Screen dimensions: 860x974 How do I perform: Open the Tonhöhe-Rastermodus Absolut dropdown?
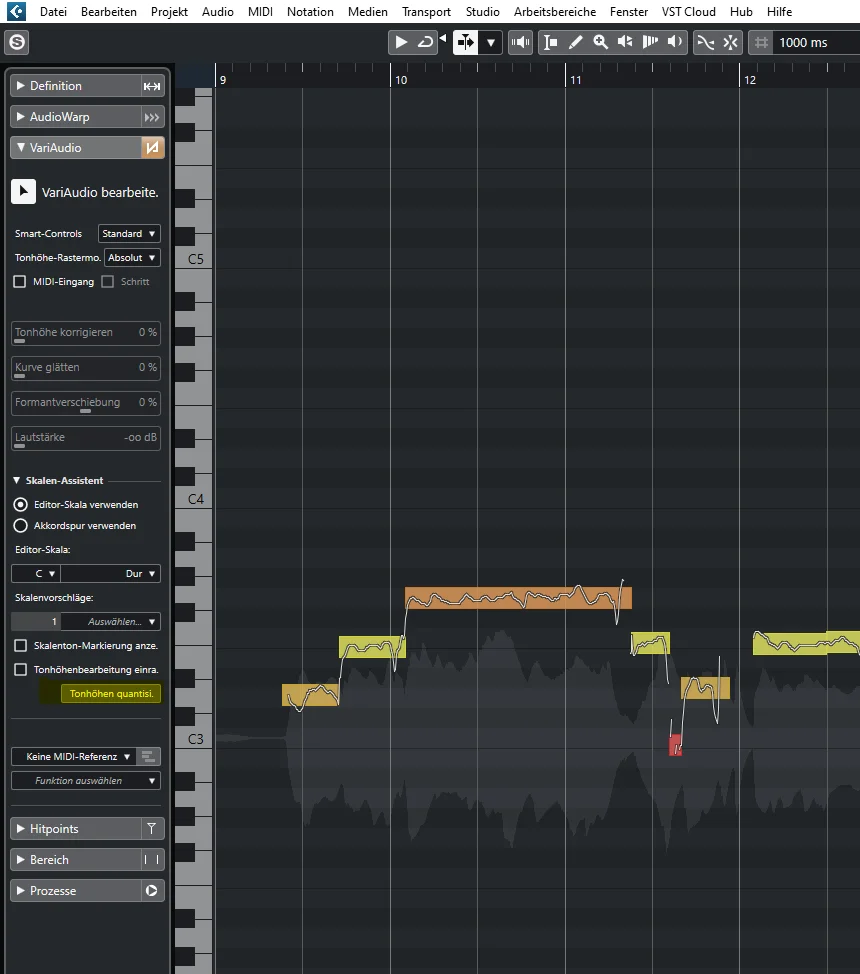click(132, 258)
